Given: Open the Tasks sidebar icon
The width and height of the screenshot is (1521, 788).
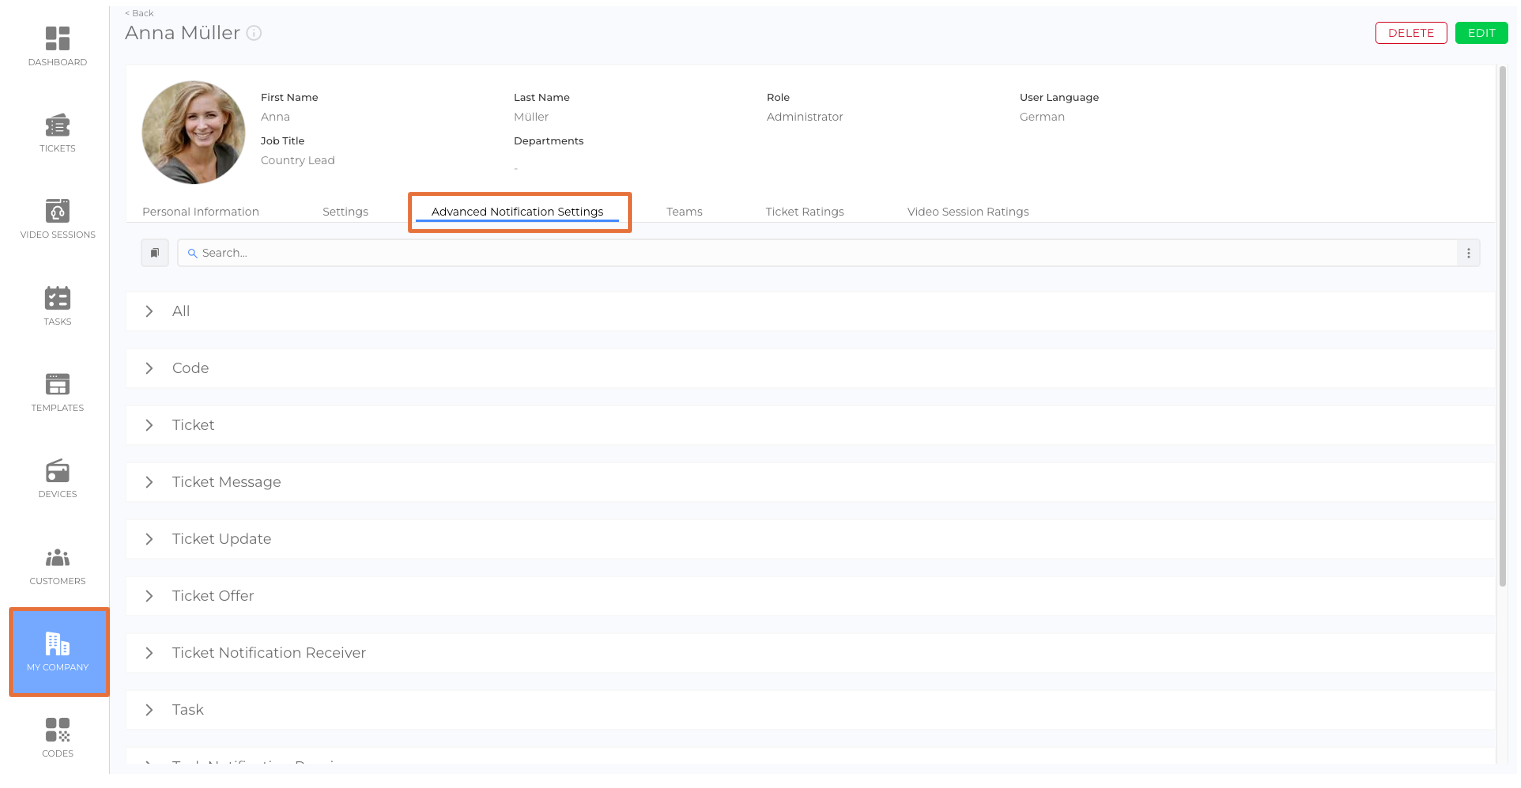Looking at the screenshot, I should 57,305.
